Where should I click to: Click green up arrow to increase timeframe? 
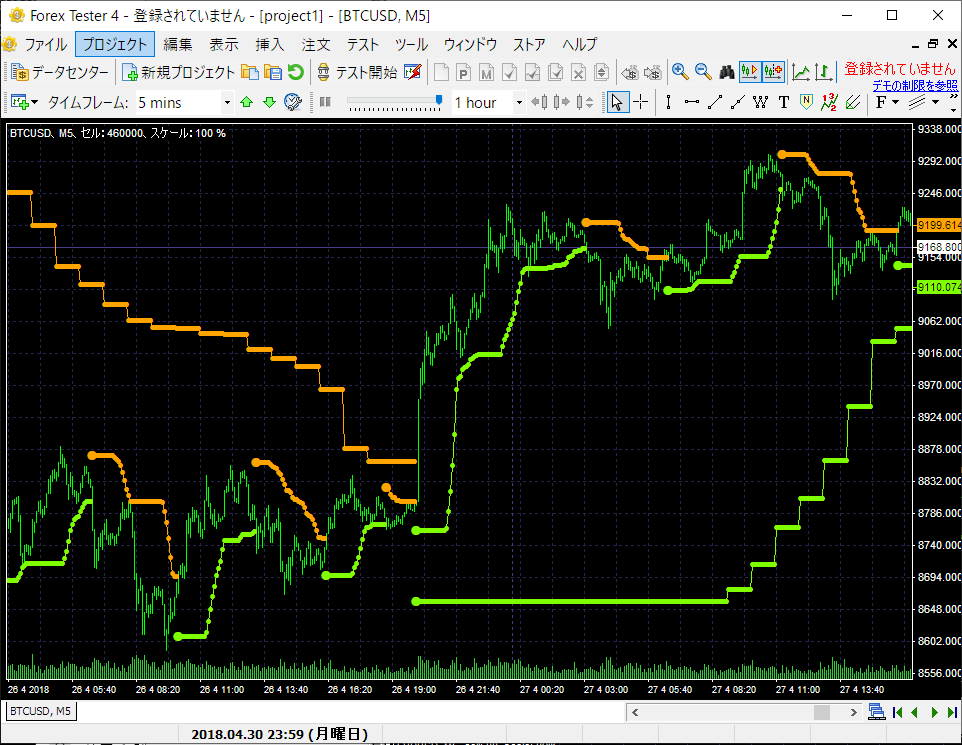[247, 102]
